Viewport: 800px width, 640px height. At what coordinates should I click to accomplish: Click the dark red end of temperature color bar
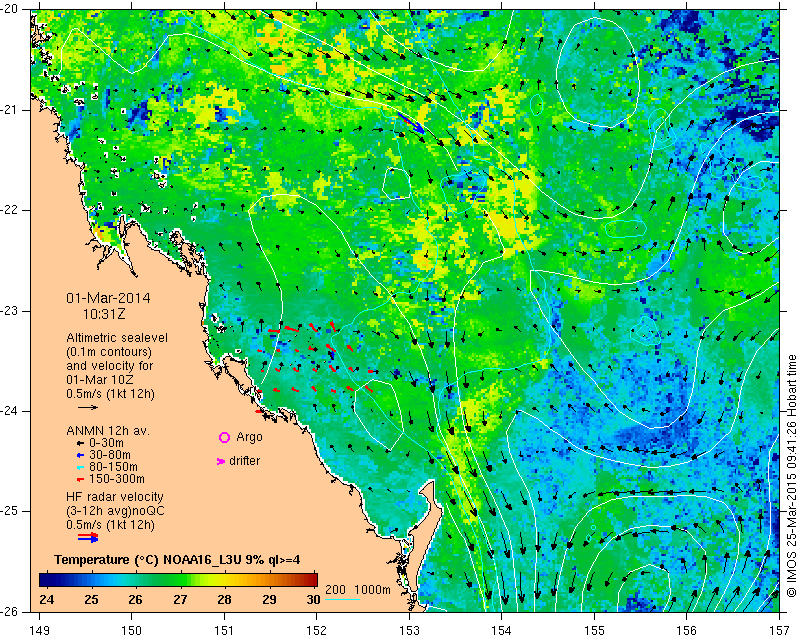pos(311,580)
